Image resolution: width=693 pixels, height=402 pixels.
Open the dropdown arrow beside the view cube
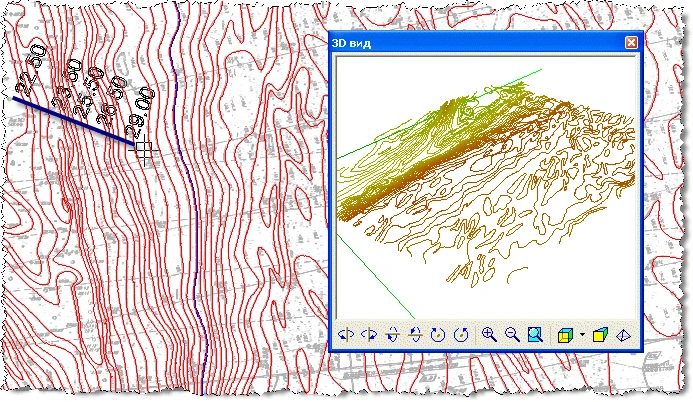pos(581,336)
